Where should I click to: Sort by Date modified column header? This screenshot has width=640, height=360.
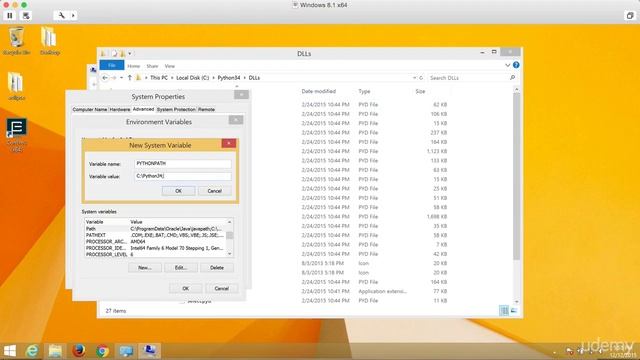coord(319,91)
